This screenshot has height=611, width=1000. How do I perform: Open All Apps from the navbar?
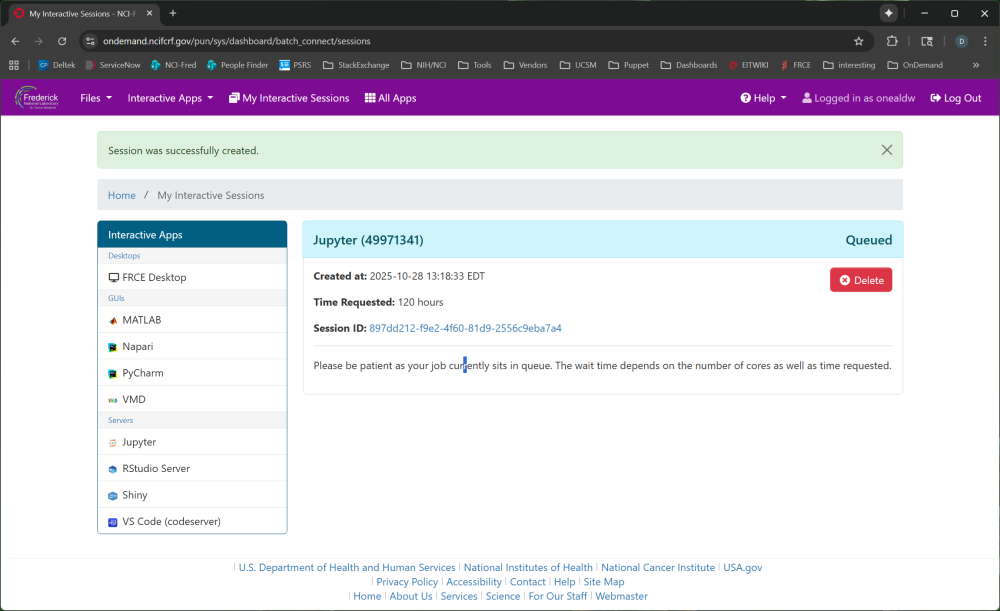[390, 98]
